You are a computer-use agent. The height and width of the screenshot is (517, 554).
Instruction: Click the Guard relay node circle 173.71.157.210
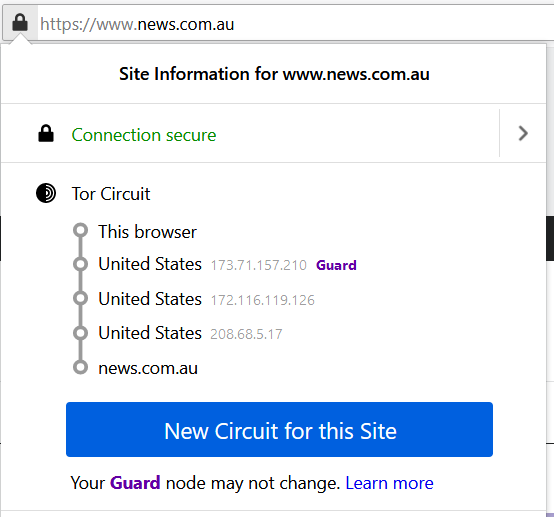[x=81, y=264]
